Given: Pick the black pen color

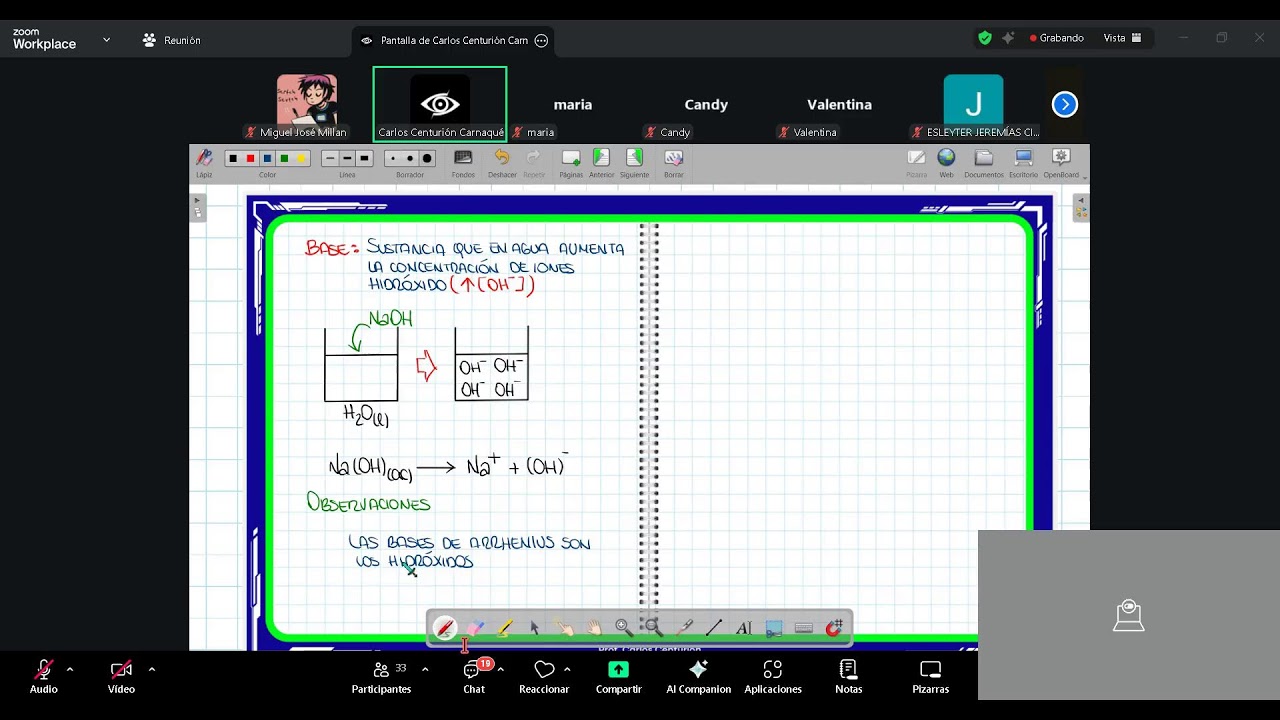Looking at the screenshot, I should point(233,158).
